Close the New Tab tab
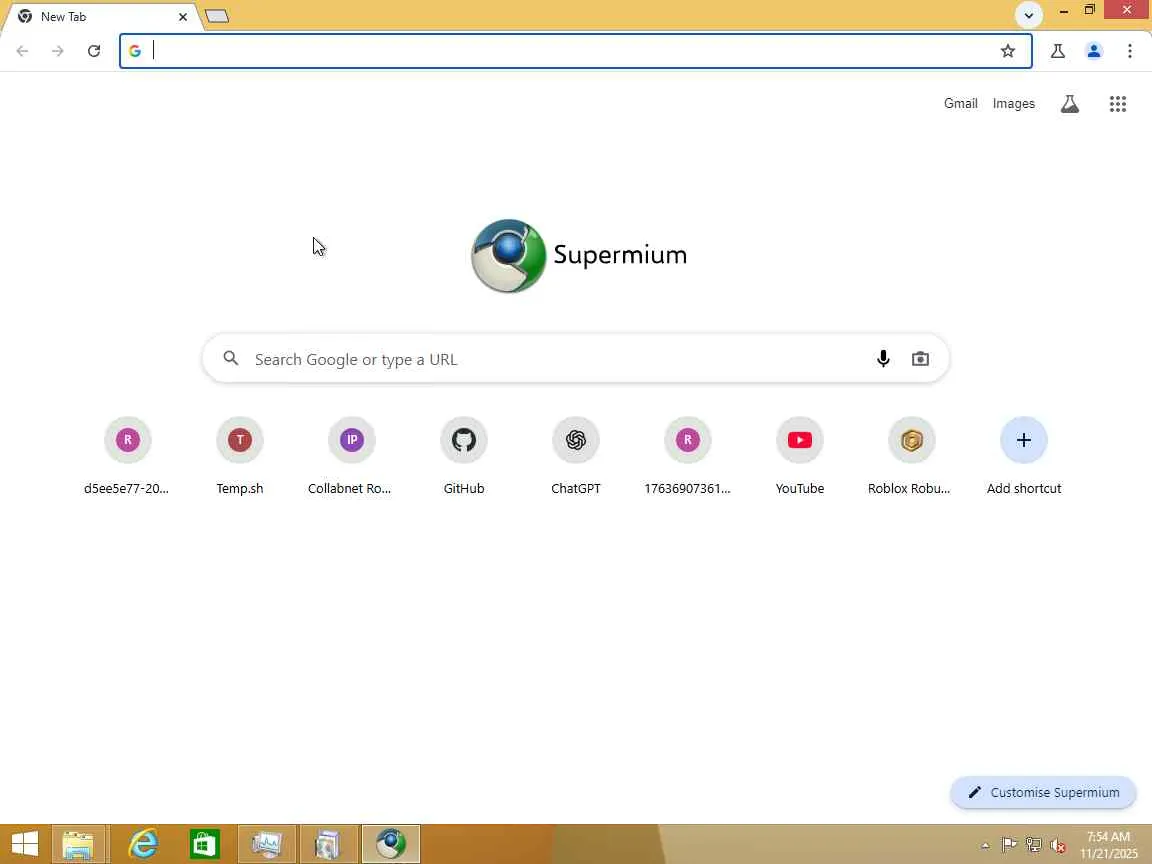Image resolution: width=1152 pixels, height=864 pixels. [183, 16]
